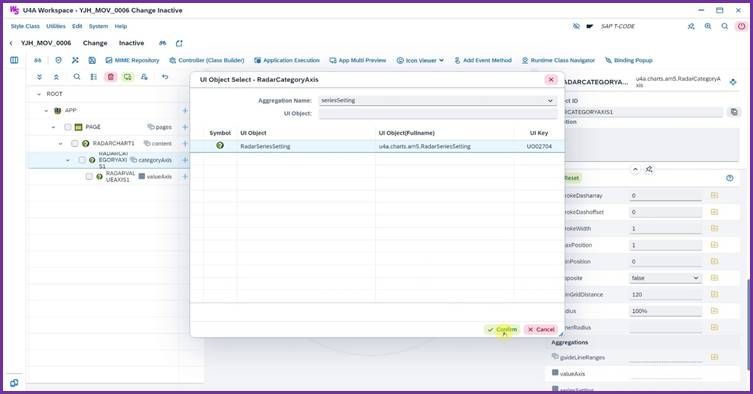This screenshot has height=394, width=753.
Task: Click Add Event Method
Action: [483, 61]
